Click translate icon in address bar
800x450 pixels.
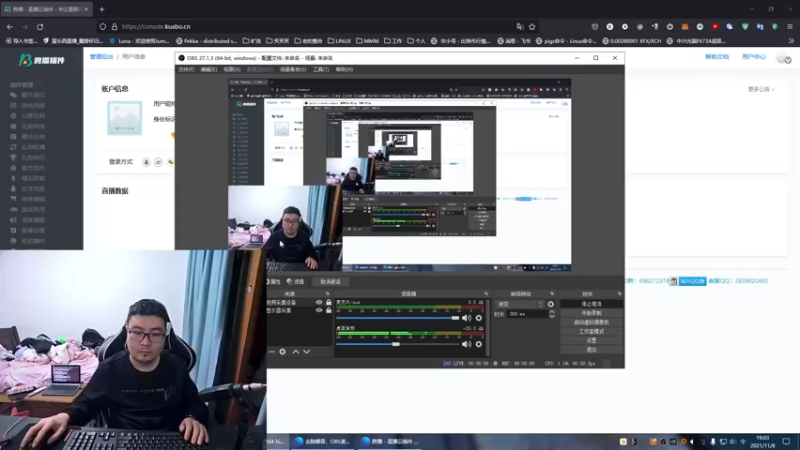pos(520,27)
